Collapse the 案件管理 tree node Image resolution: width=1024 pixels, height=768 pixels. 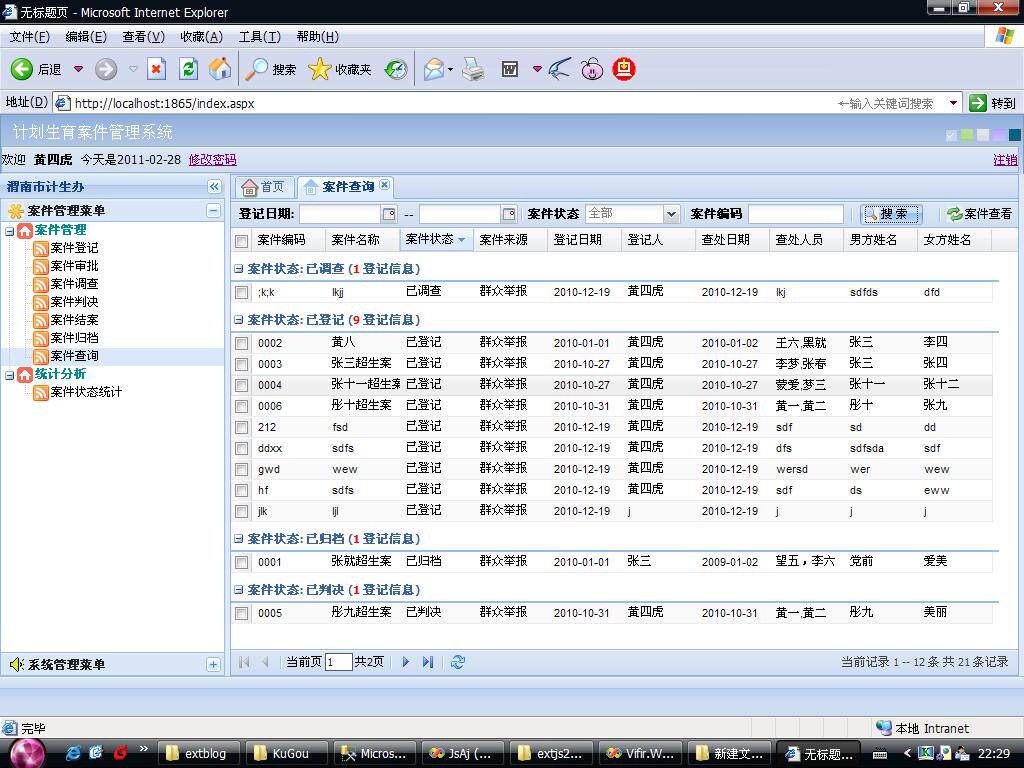tap(9, 231)
